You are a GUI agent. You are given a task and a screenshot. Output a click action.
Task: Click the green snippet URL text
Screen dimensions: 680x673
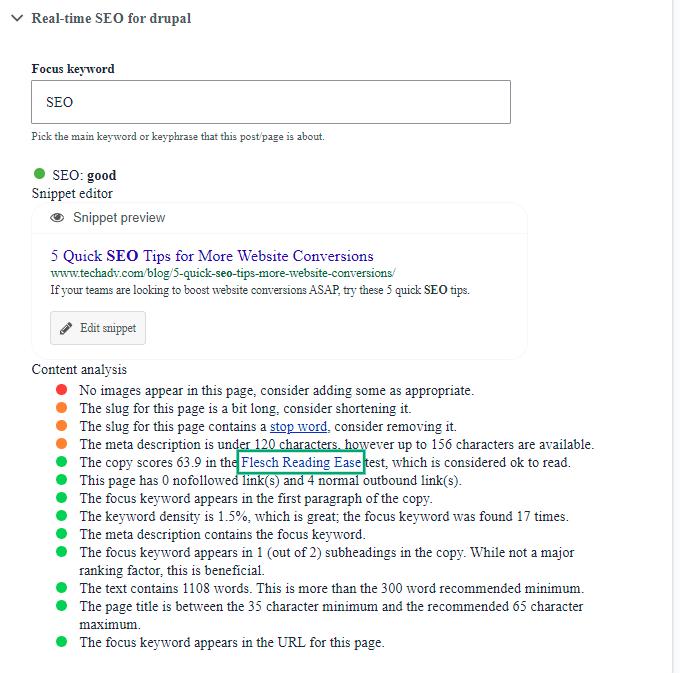click(223, 273)
